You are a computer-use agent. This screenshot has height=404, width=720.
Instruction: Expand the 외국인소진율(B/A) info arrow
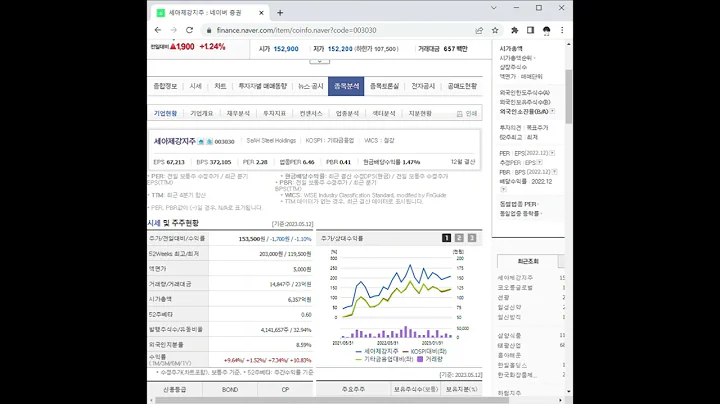552,111
